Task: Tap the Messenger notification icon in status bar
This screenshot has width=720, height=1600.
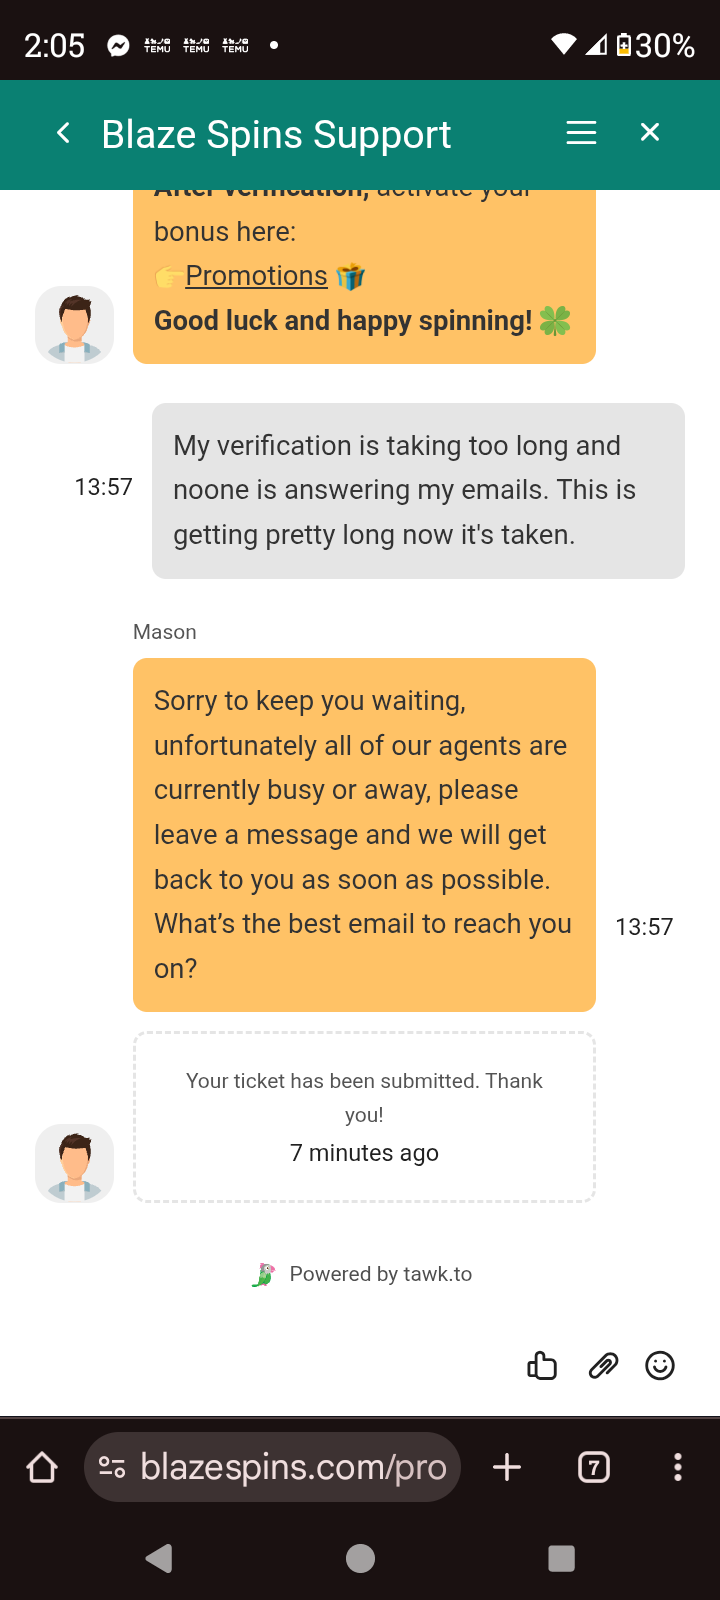Action: (x=118, y=46)
